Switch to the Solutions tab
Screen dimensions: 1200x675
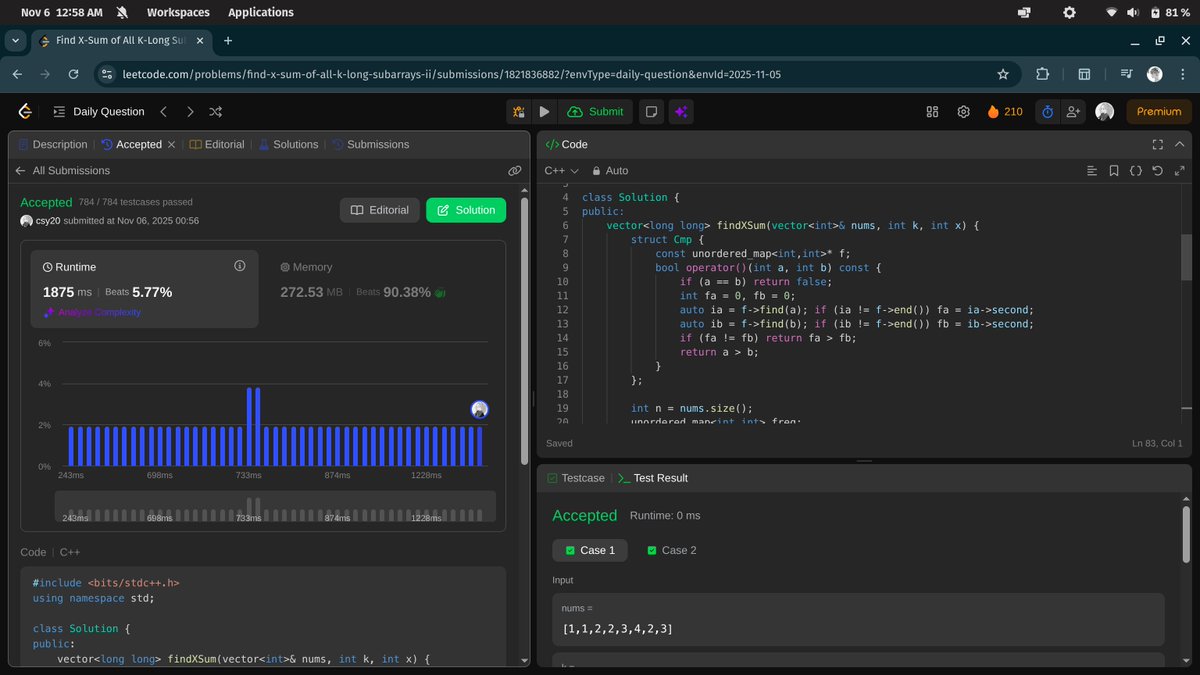[288, 144]
